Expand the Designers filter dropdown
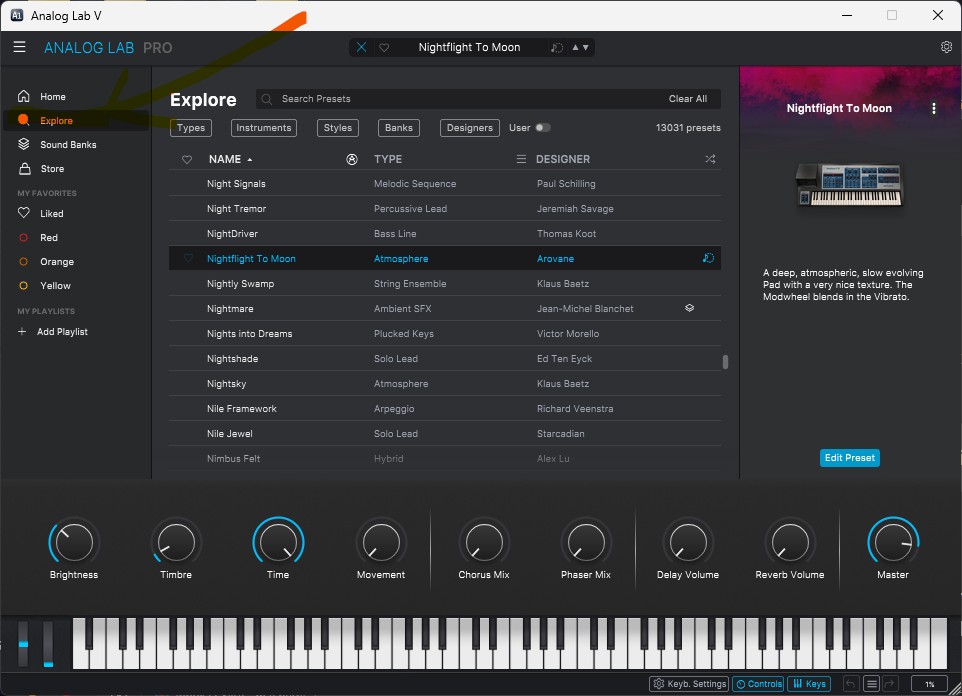Image resolution: width=962 pixels, height=696 pixels. tap(469, 128)
